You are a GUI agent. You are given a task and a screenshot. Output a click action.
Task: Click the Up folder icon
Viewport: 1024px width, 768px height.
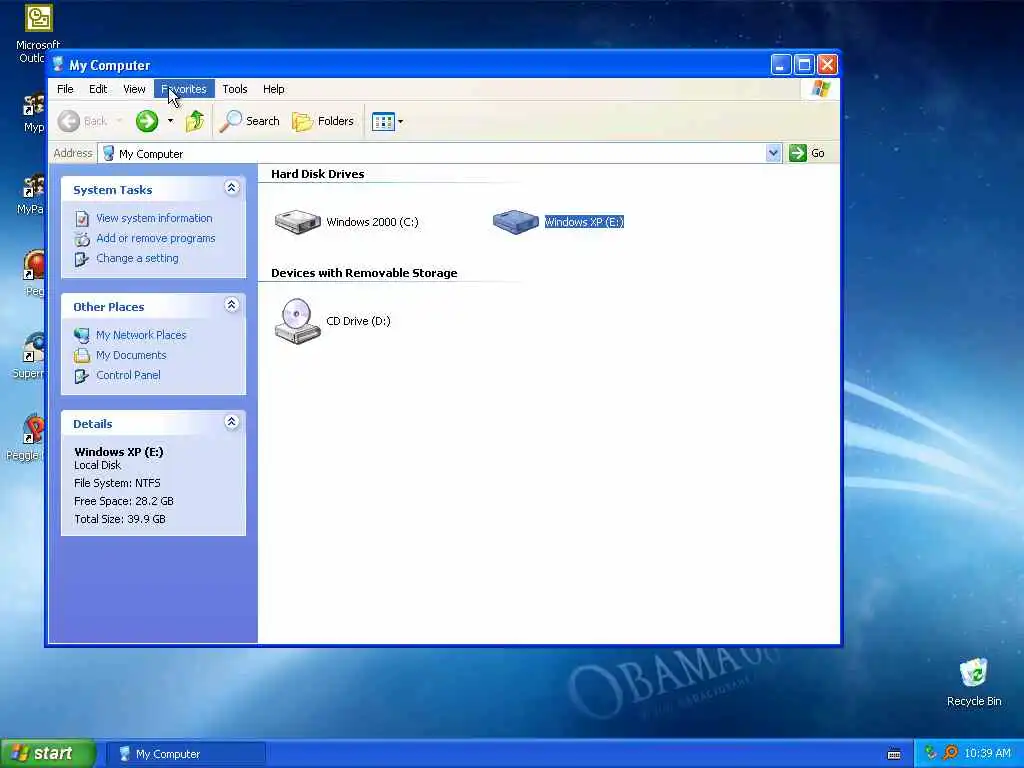tap(195, 121)
